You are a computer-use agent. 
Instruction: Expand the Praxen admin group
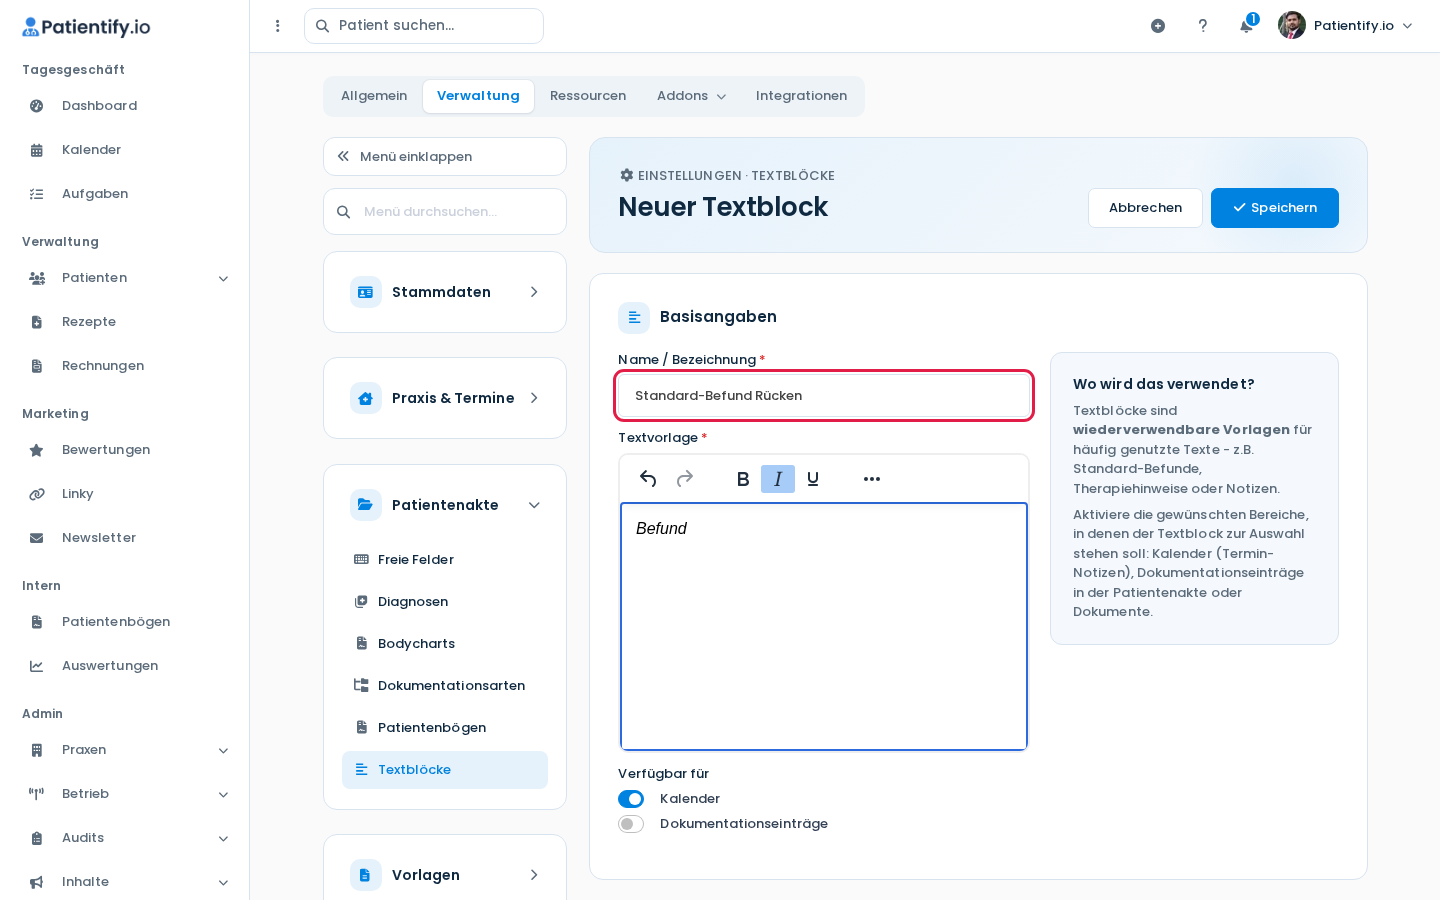tap(125, 750)
